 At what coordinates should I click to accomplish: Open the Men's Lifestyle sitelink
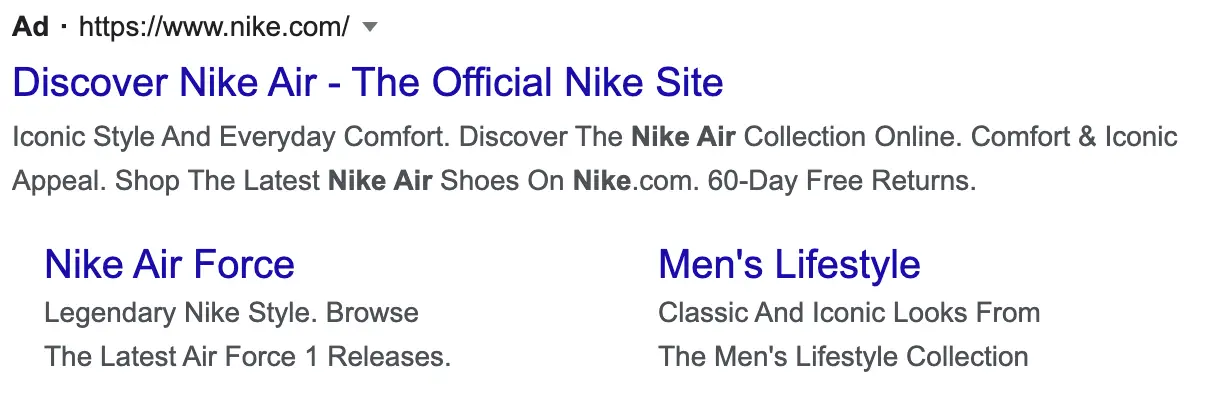(789, 265)
